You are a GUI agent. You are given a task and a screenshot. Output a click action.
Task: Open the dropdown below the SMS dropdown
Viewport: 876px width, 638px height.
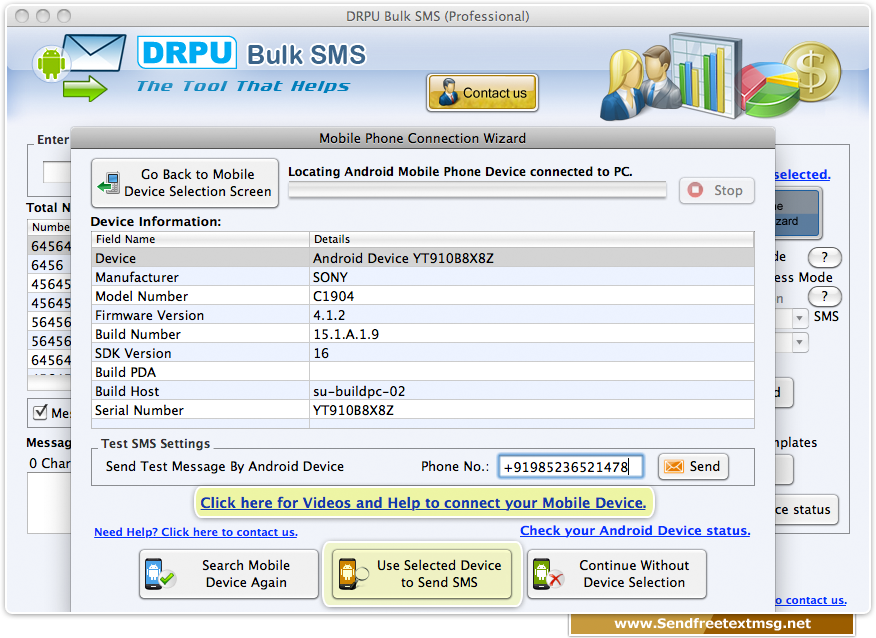(799, 342)
